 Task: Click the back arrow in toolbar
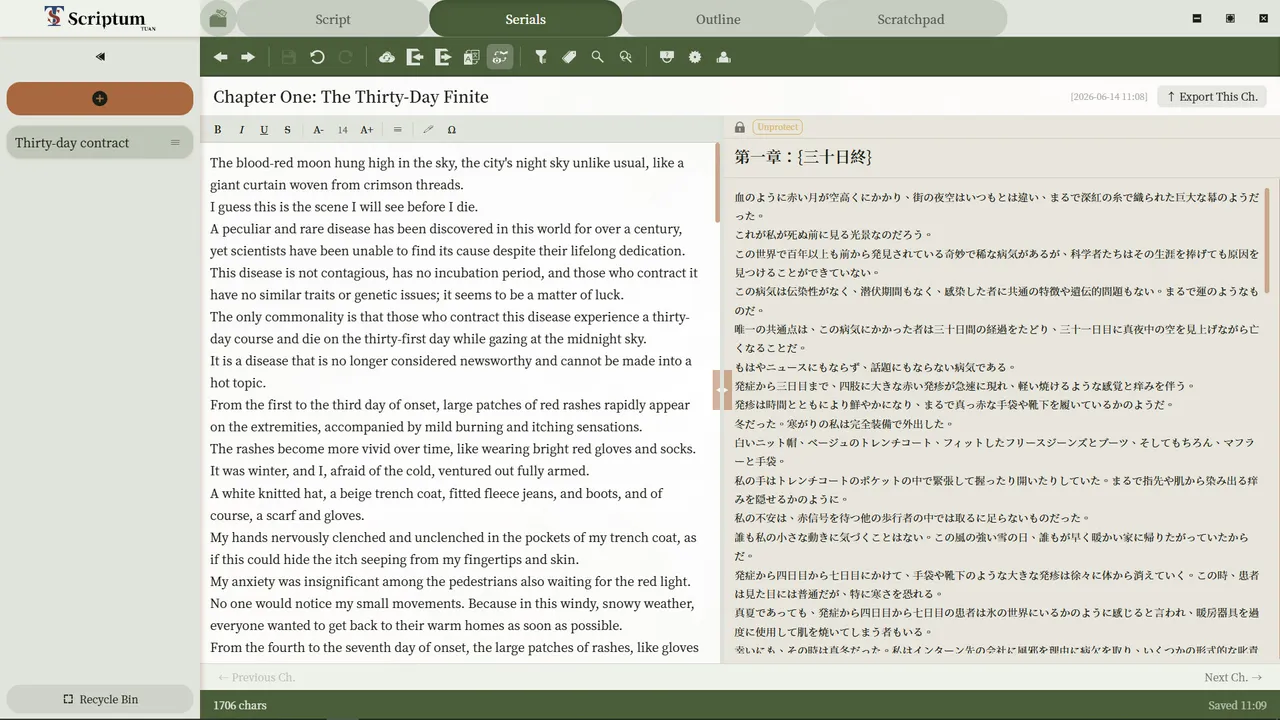click(x=220, y=57)
